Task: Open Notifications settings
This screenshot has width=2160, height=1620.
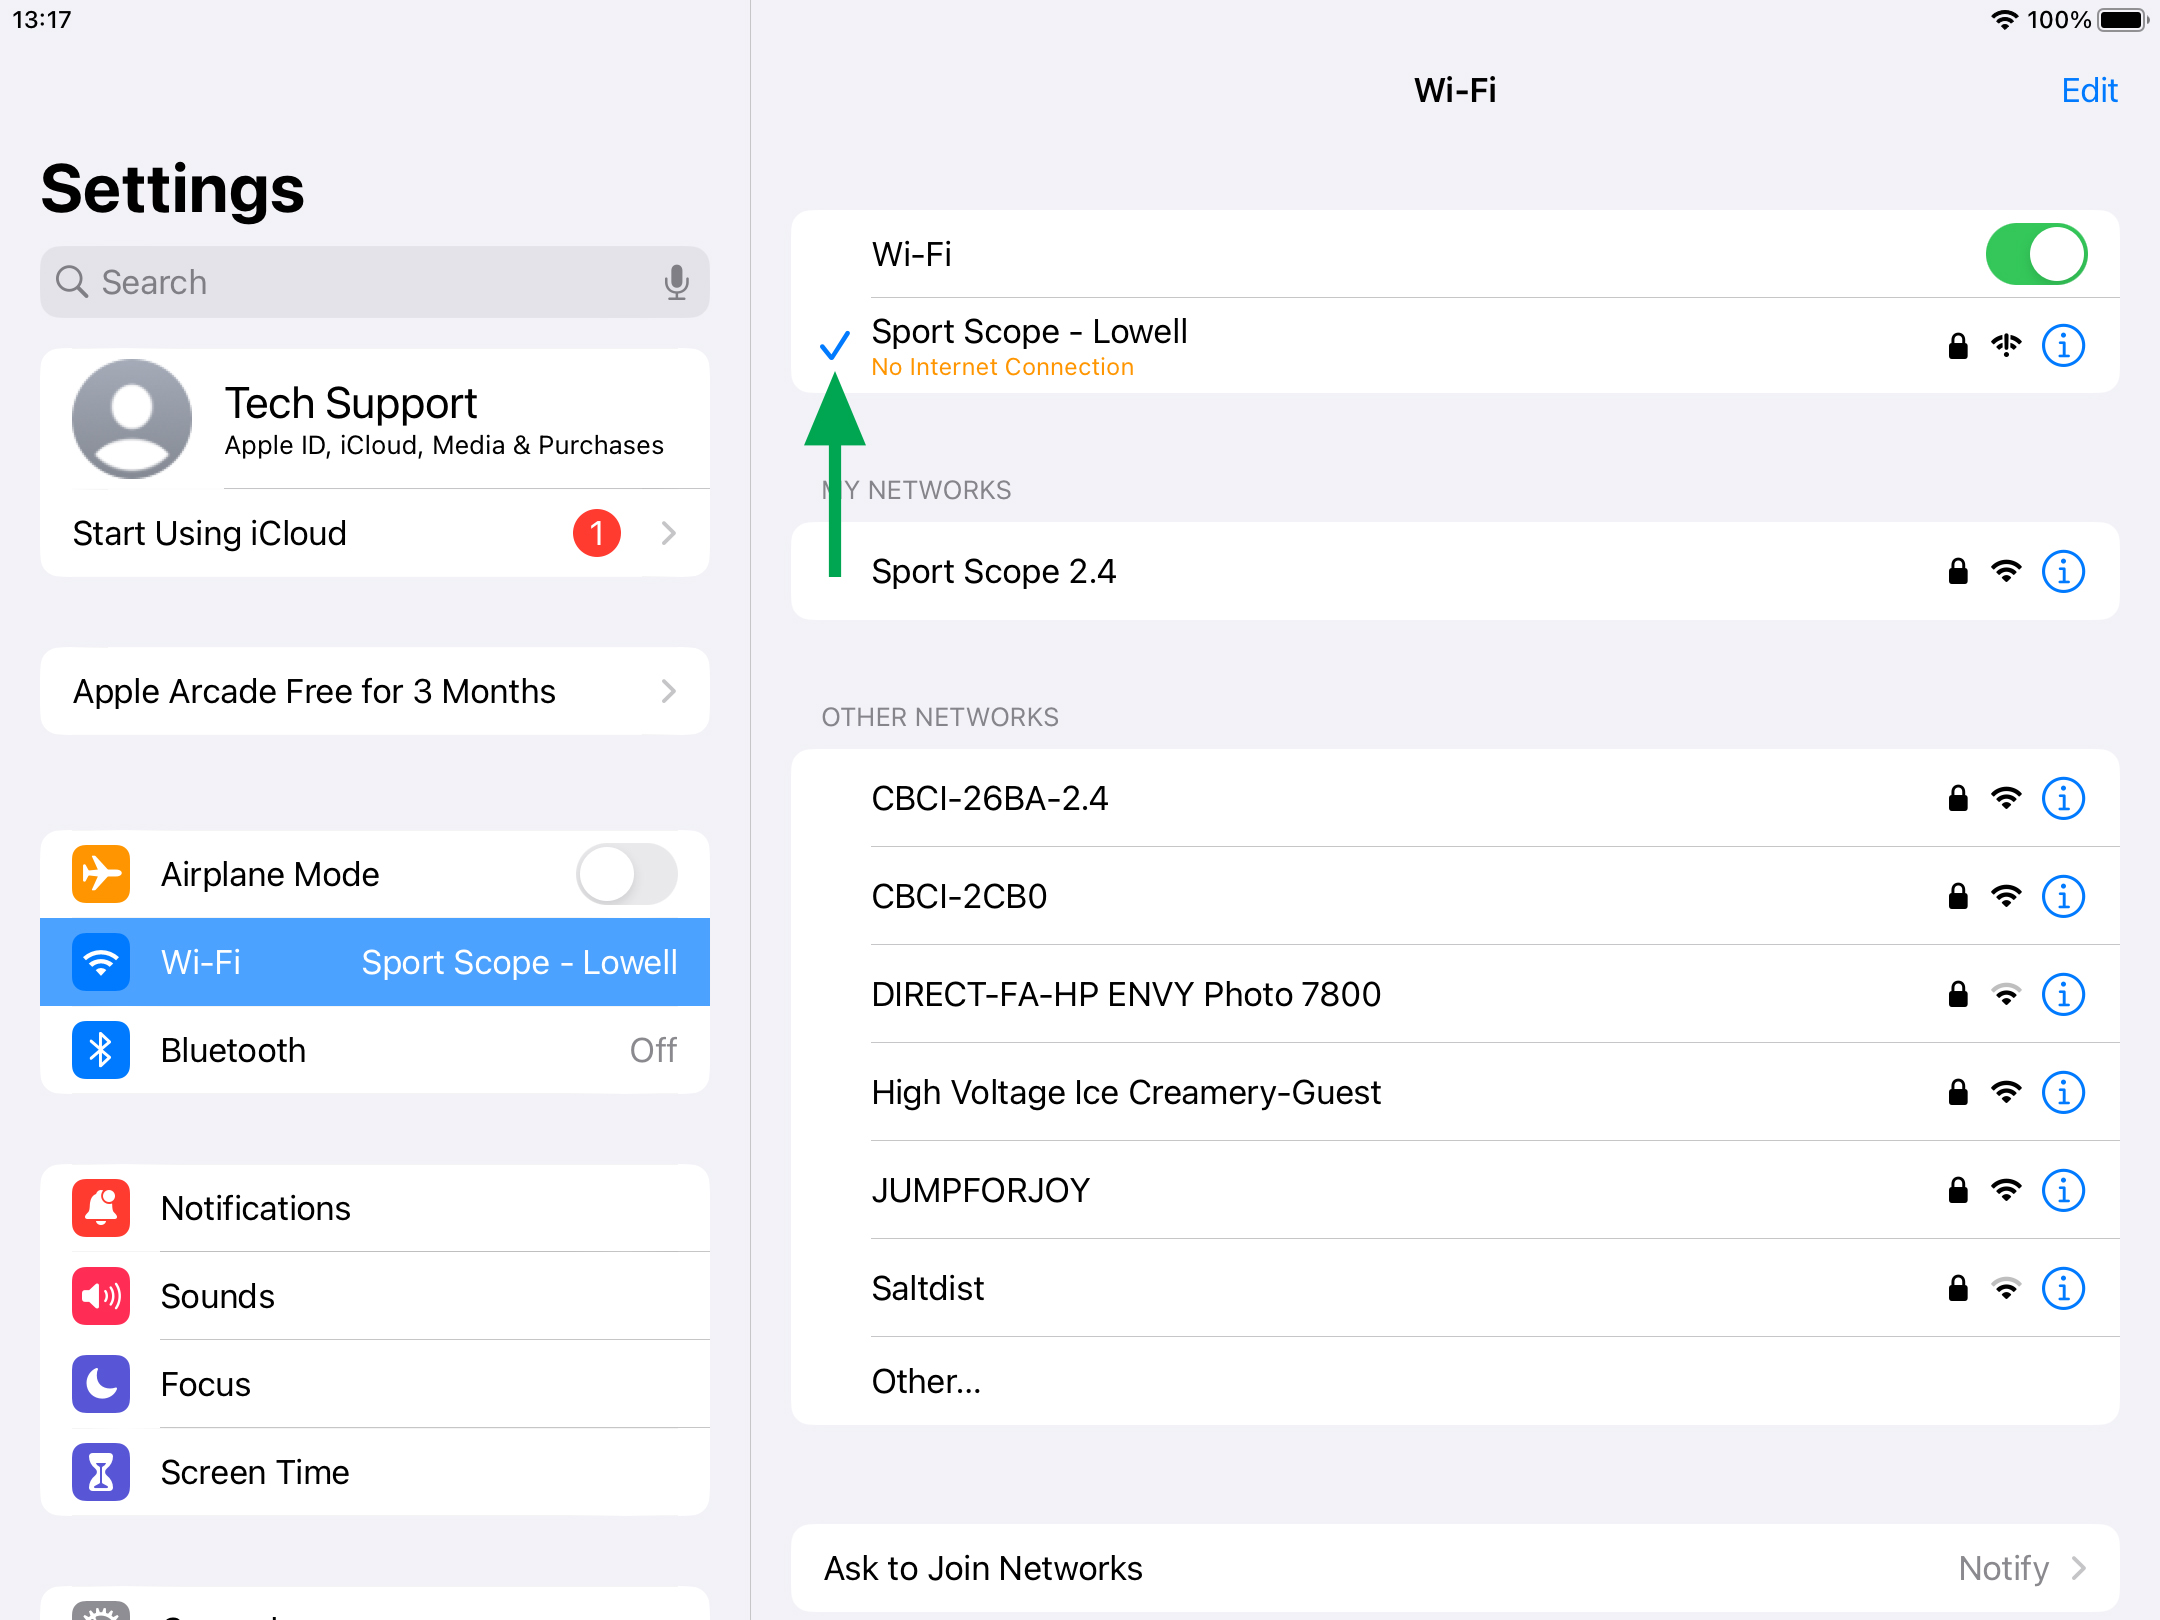Action: 375,1208
